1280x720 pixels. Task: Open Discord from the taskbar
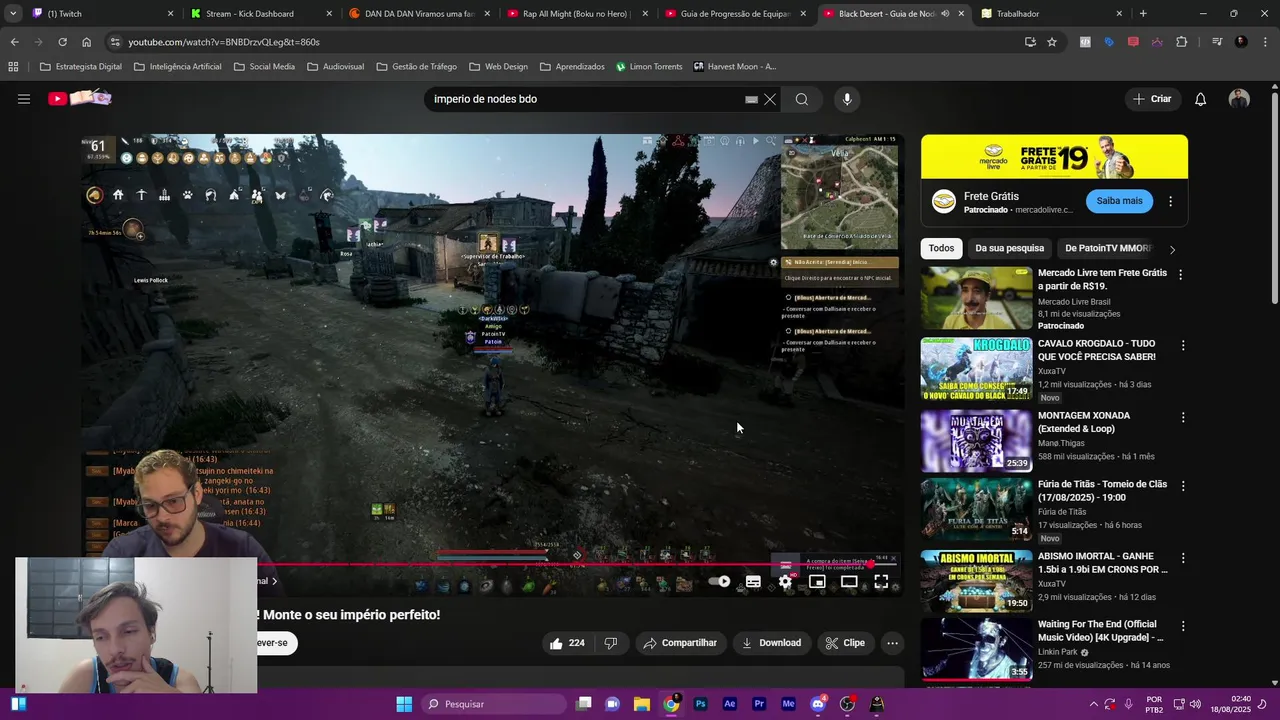(x=818, y=704)
